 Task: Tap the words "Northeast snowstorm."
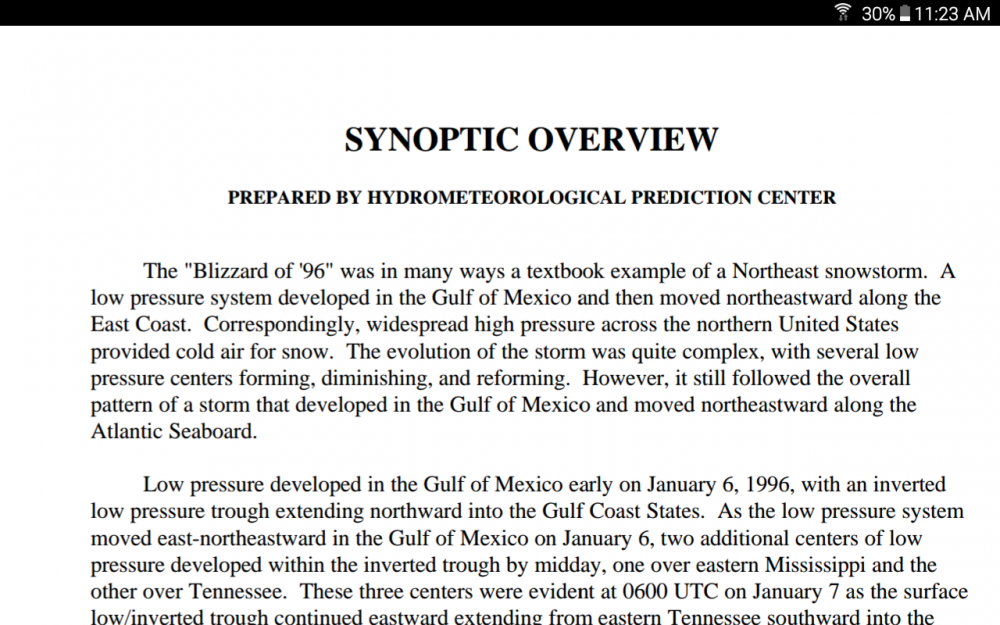(830, 271)
